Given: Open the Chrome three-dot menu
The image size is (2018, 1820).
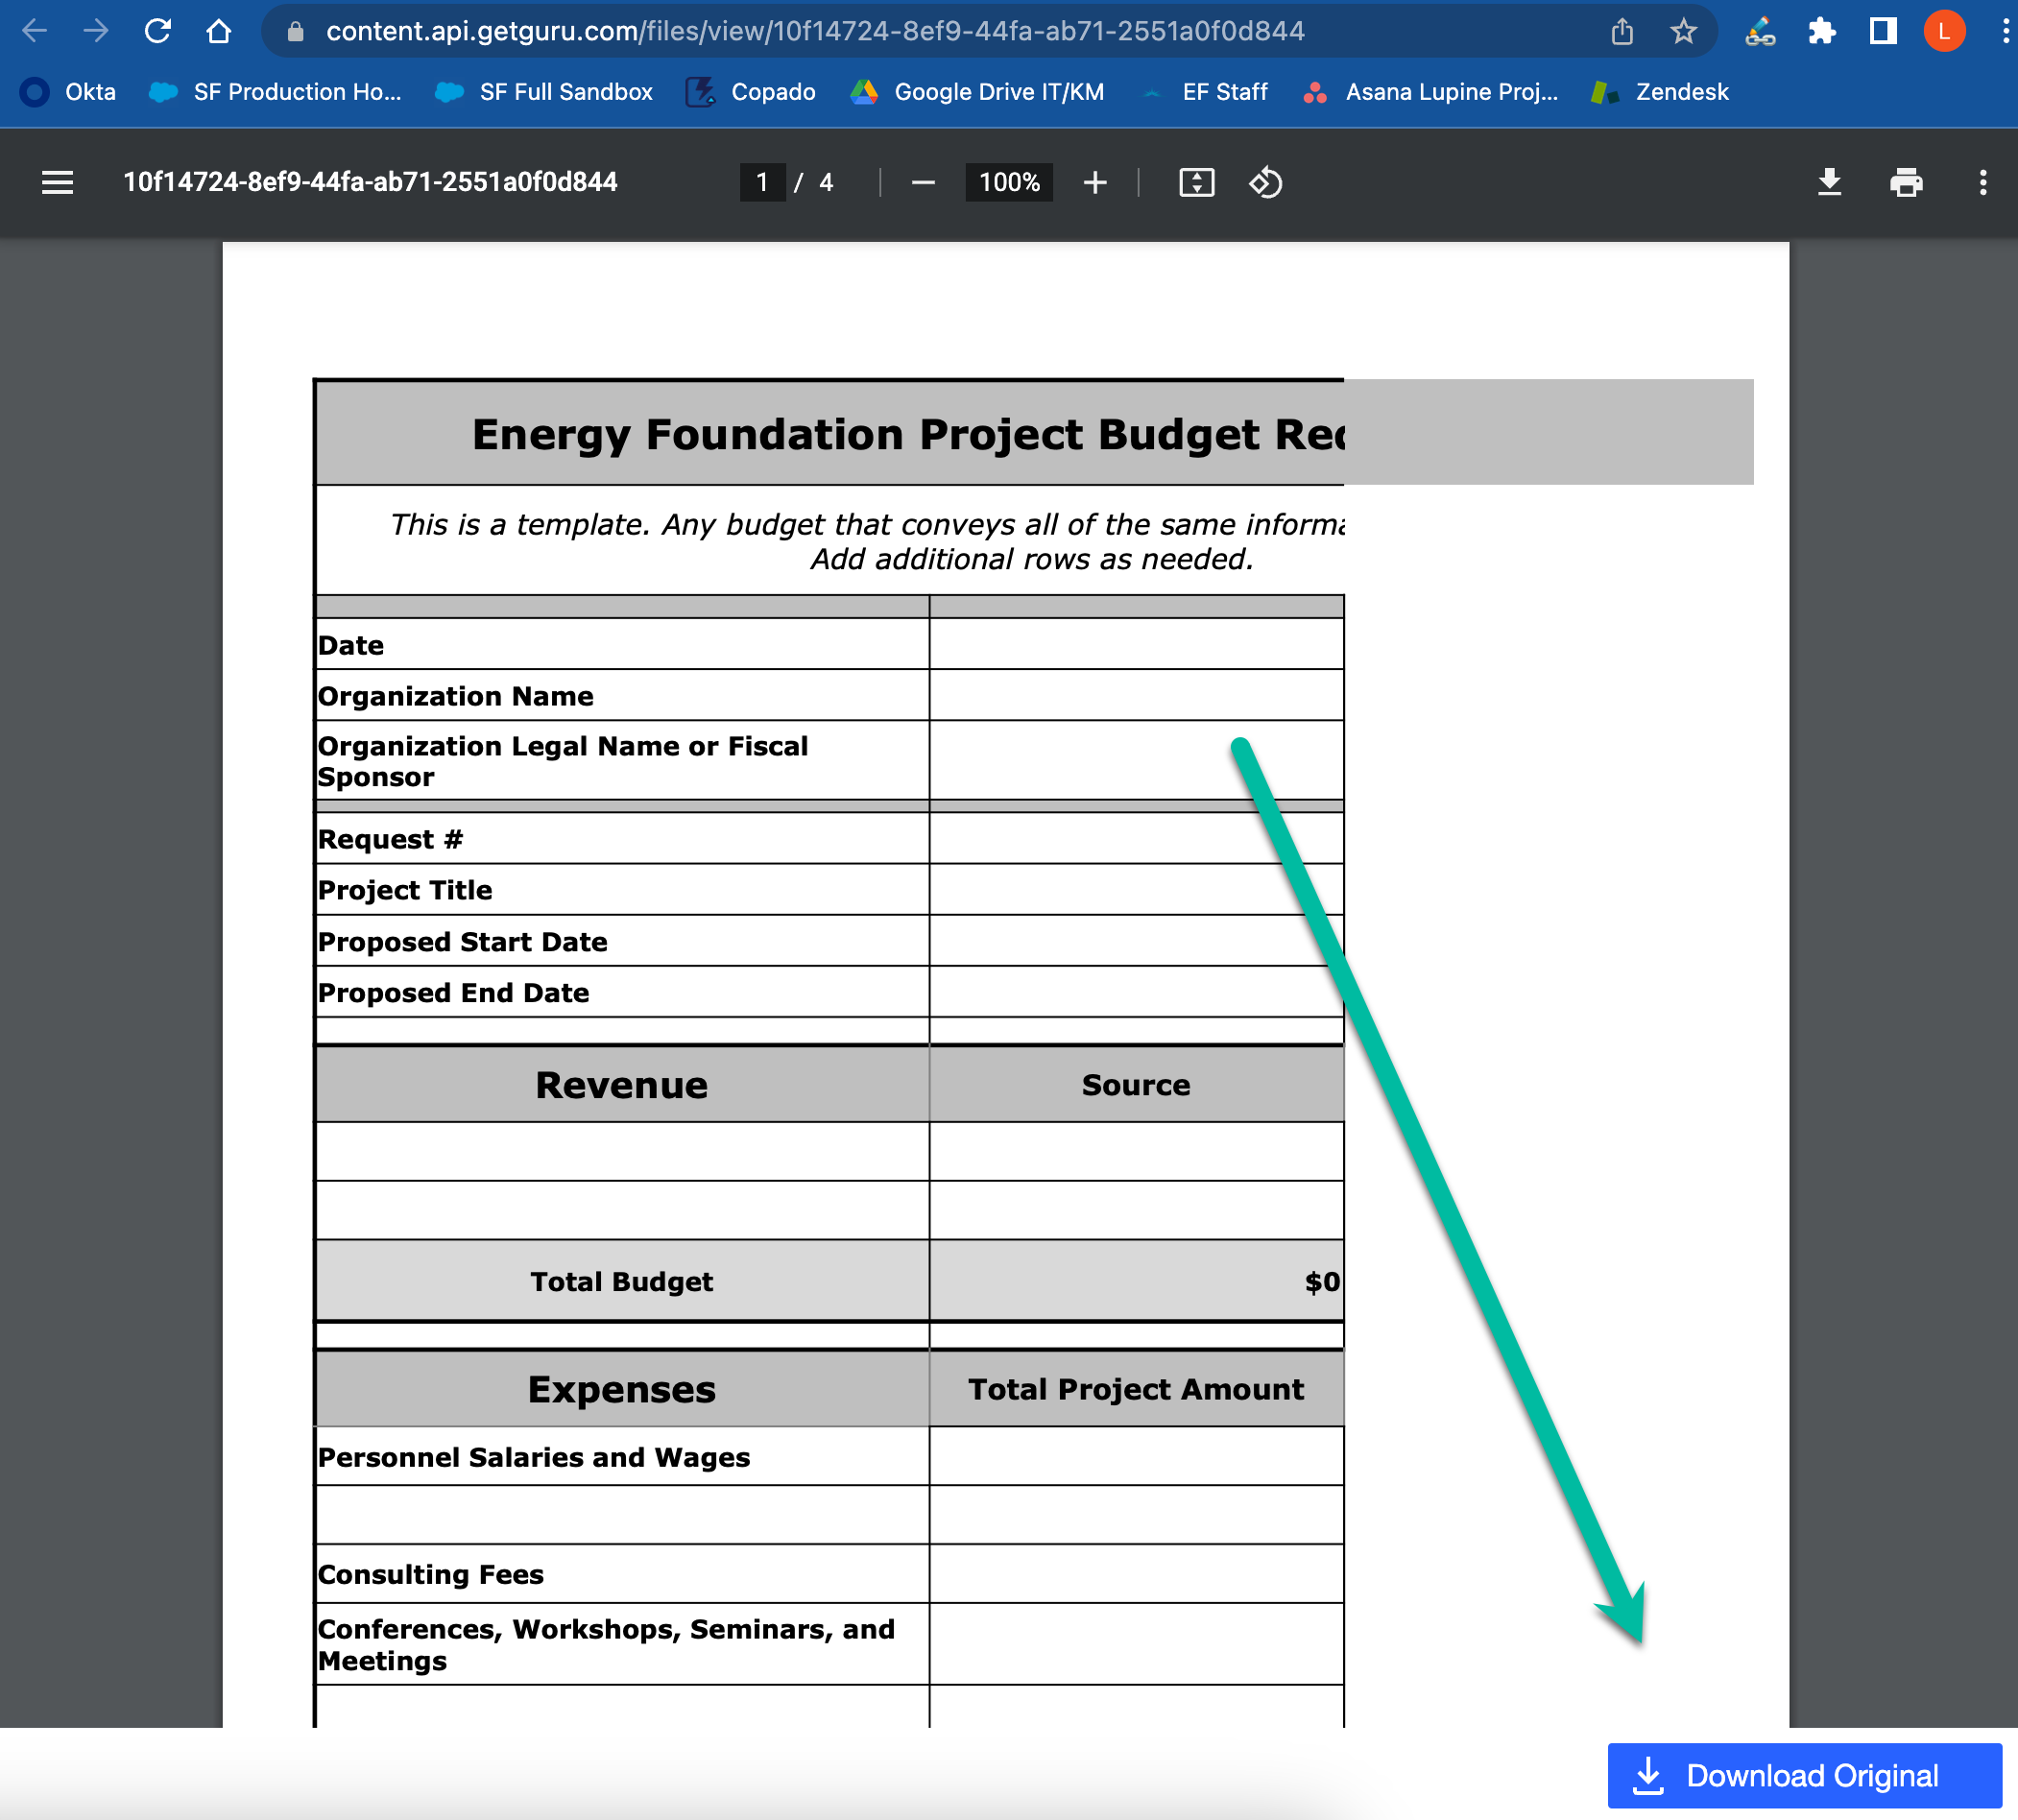Looking at the screenshot, I should click(x=2005, y=31).
